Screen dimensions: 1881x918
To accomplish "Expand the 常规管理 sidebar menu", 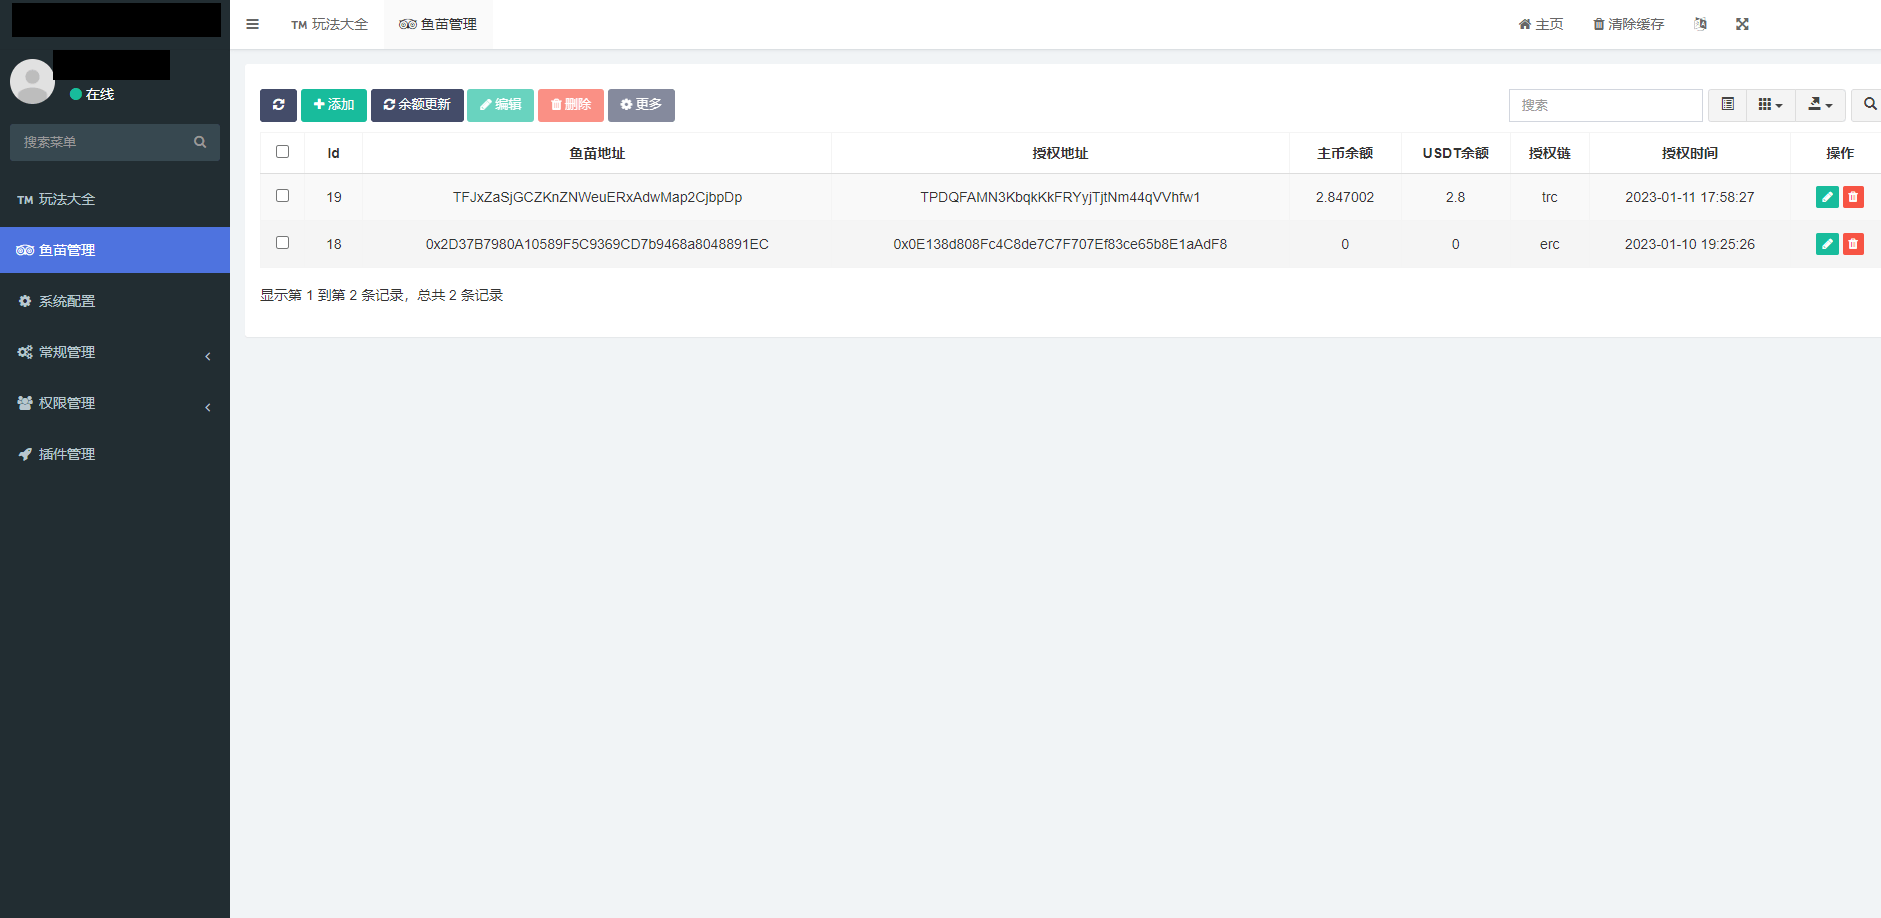I will pos(114,352).
